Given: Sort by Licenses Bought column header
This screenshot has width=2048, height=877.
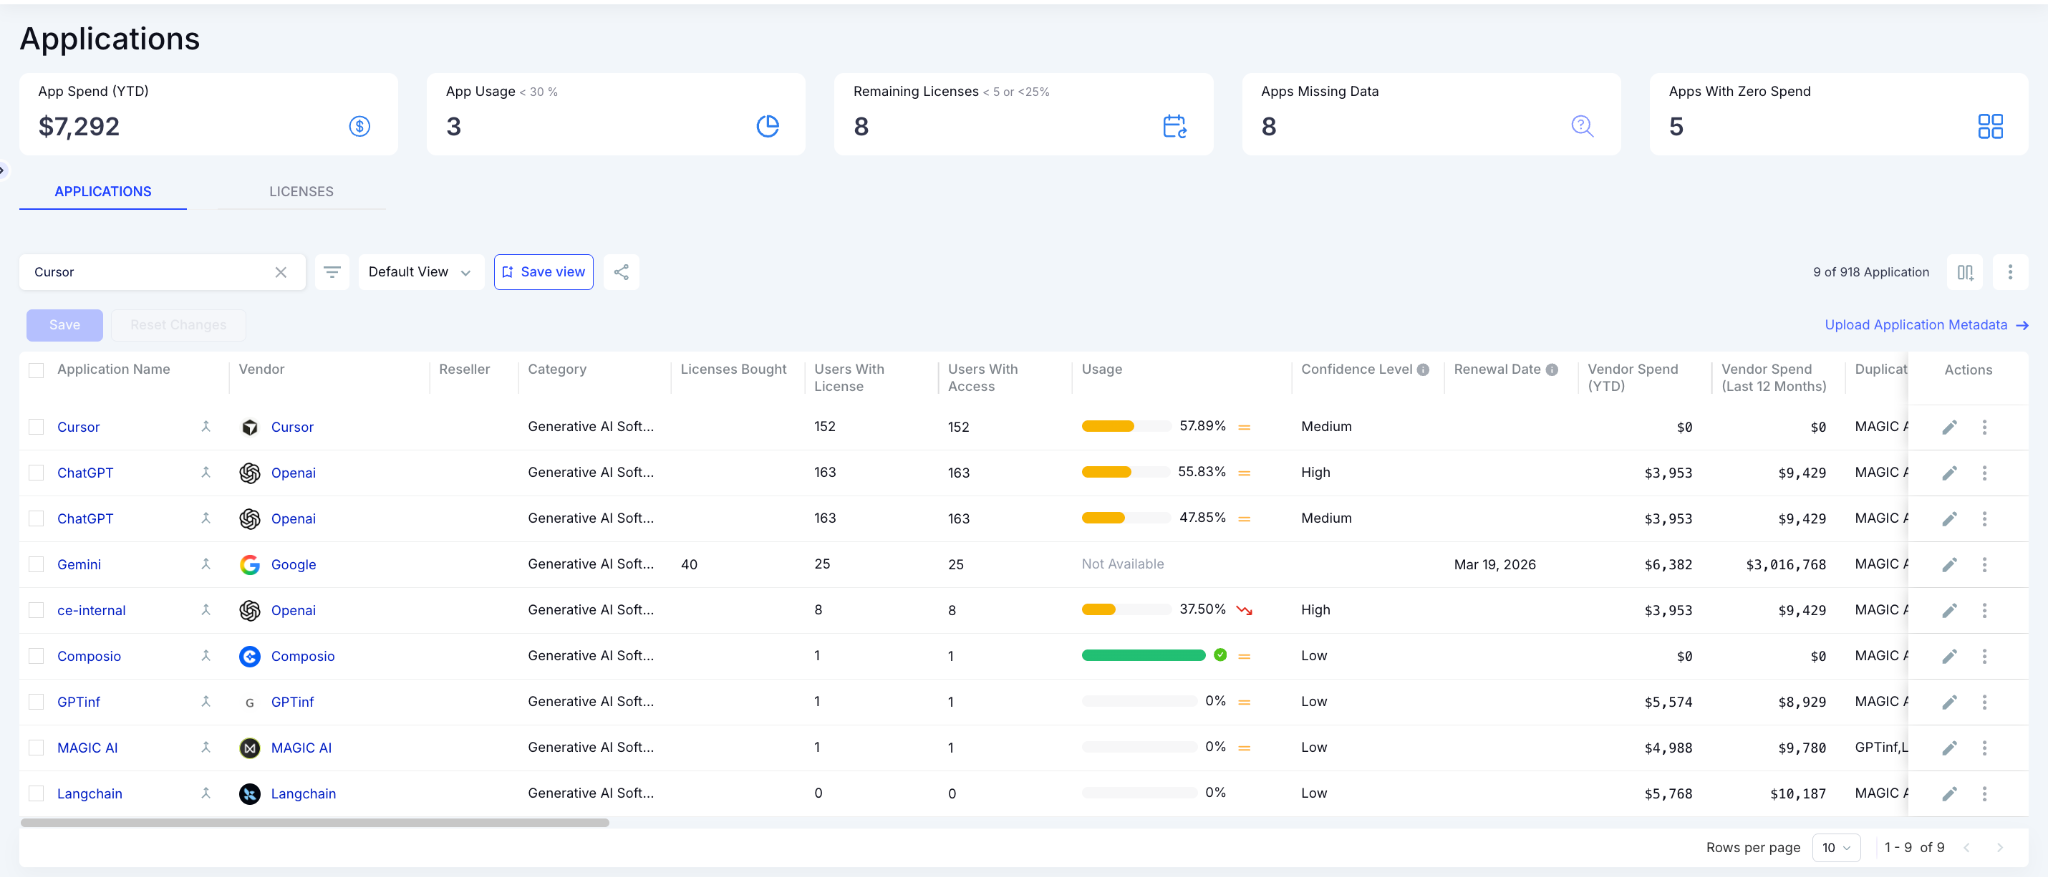Looking at the screenshot, I should pos(734,369).
